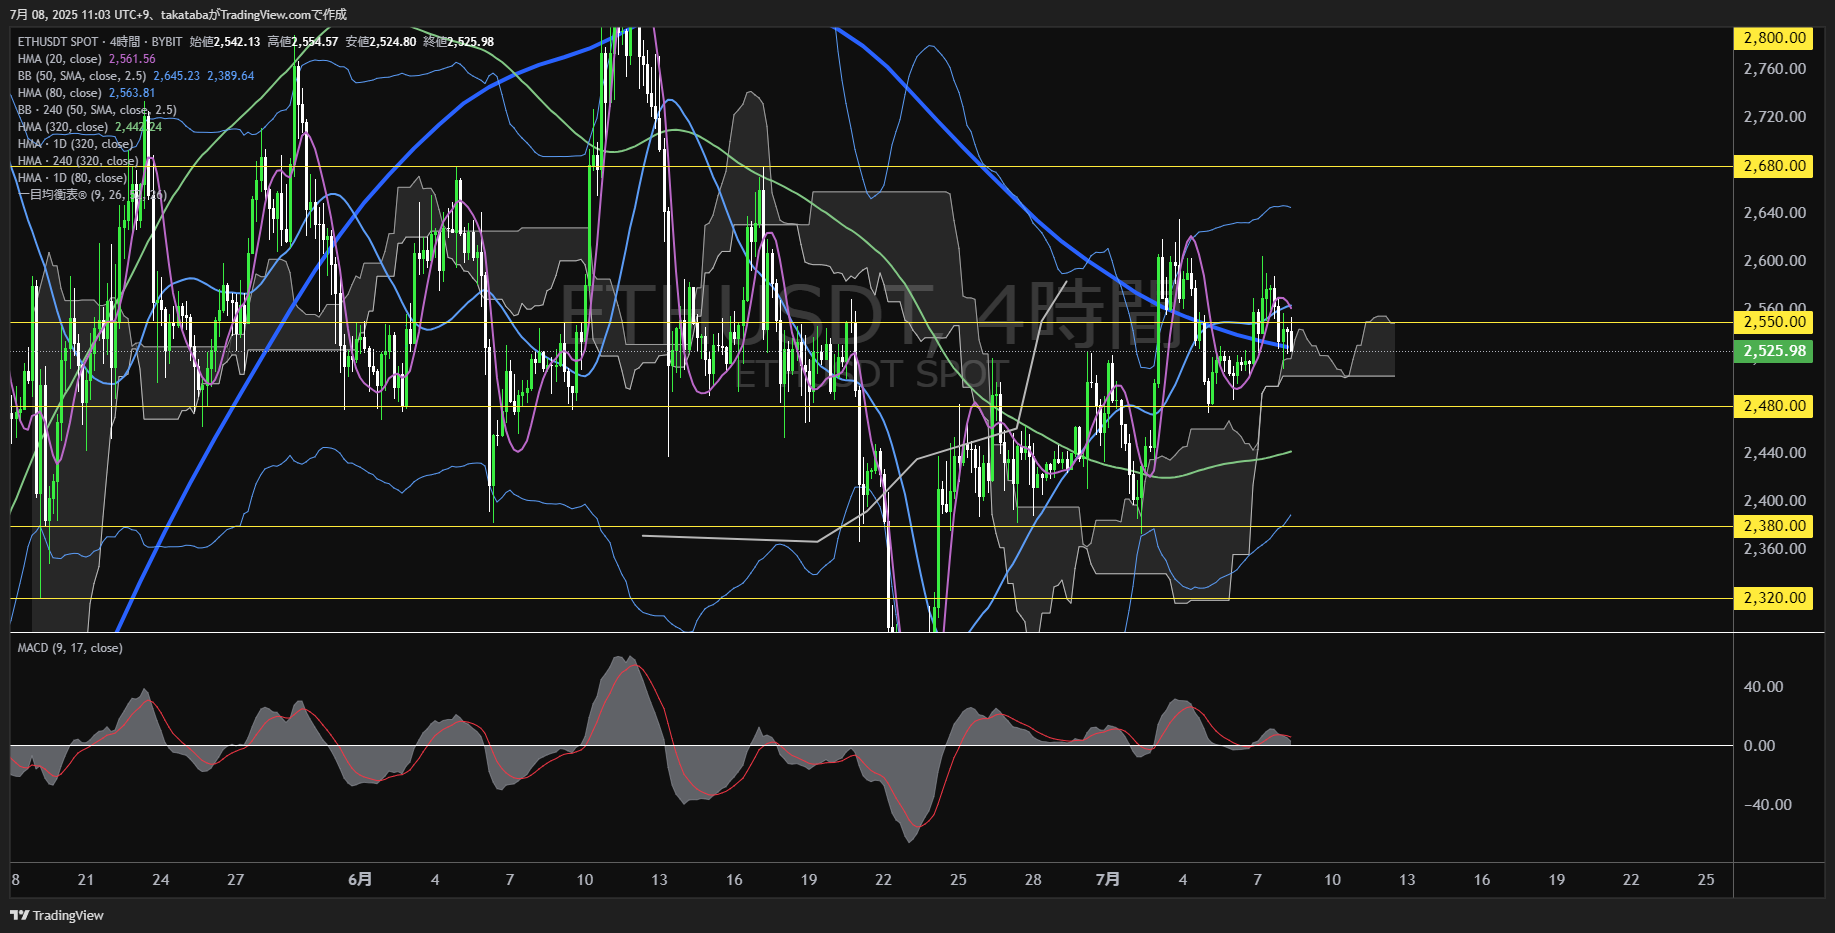Click the 2,563.81 value of HMA 80
The height and width of the screenshot is (933, 1835).
[x=132, y=93]
